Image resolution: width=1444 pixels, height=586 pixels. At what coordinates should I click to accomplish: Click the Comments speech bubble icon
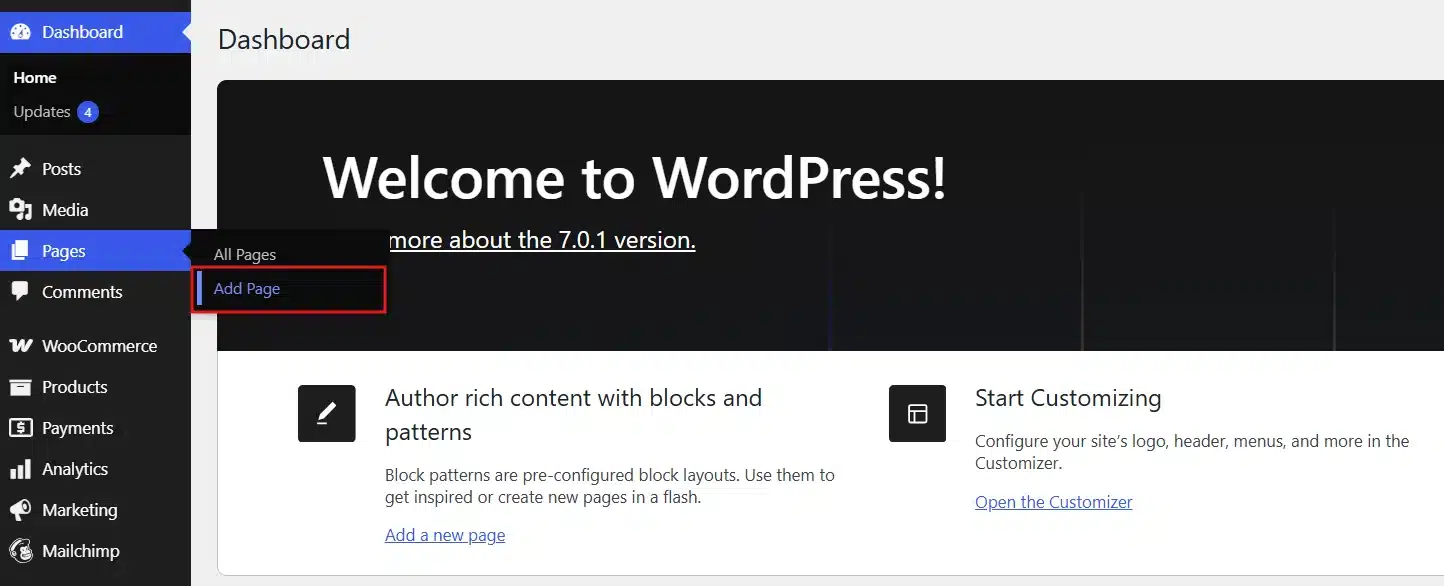coord(20,292)
